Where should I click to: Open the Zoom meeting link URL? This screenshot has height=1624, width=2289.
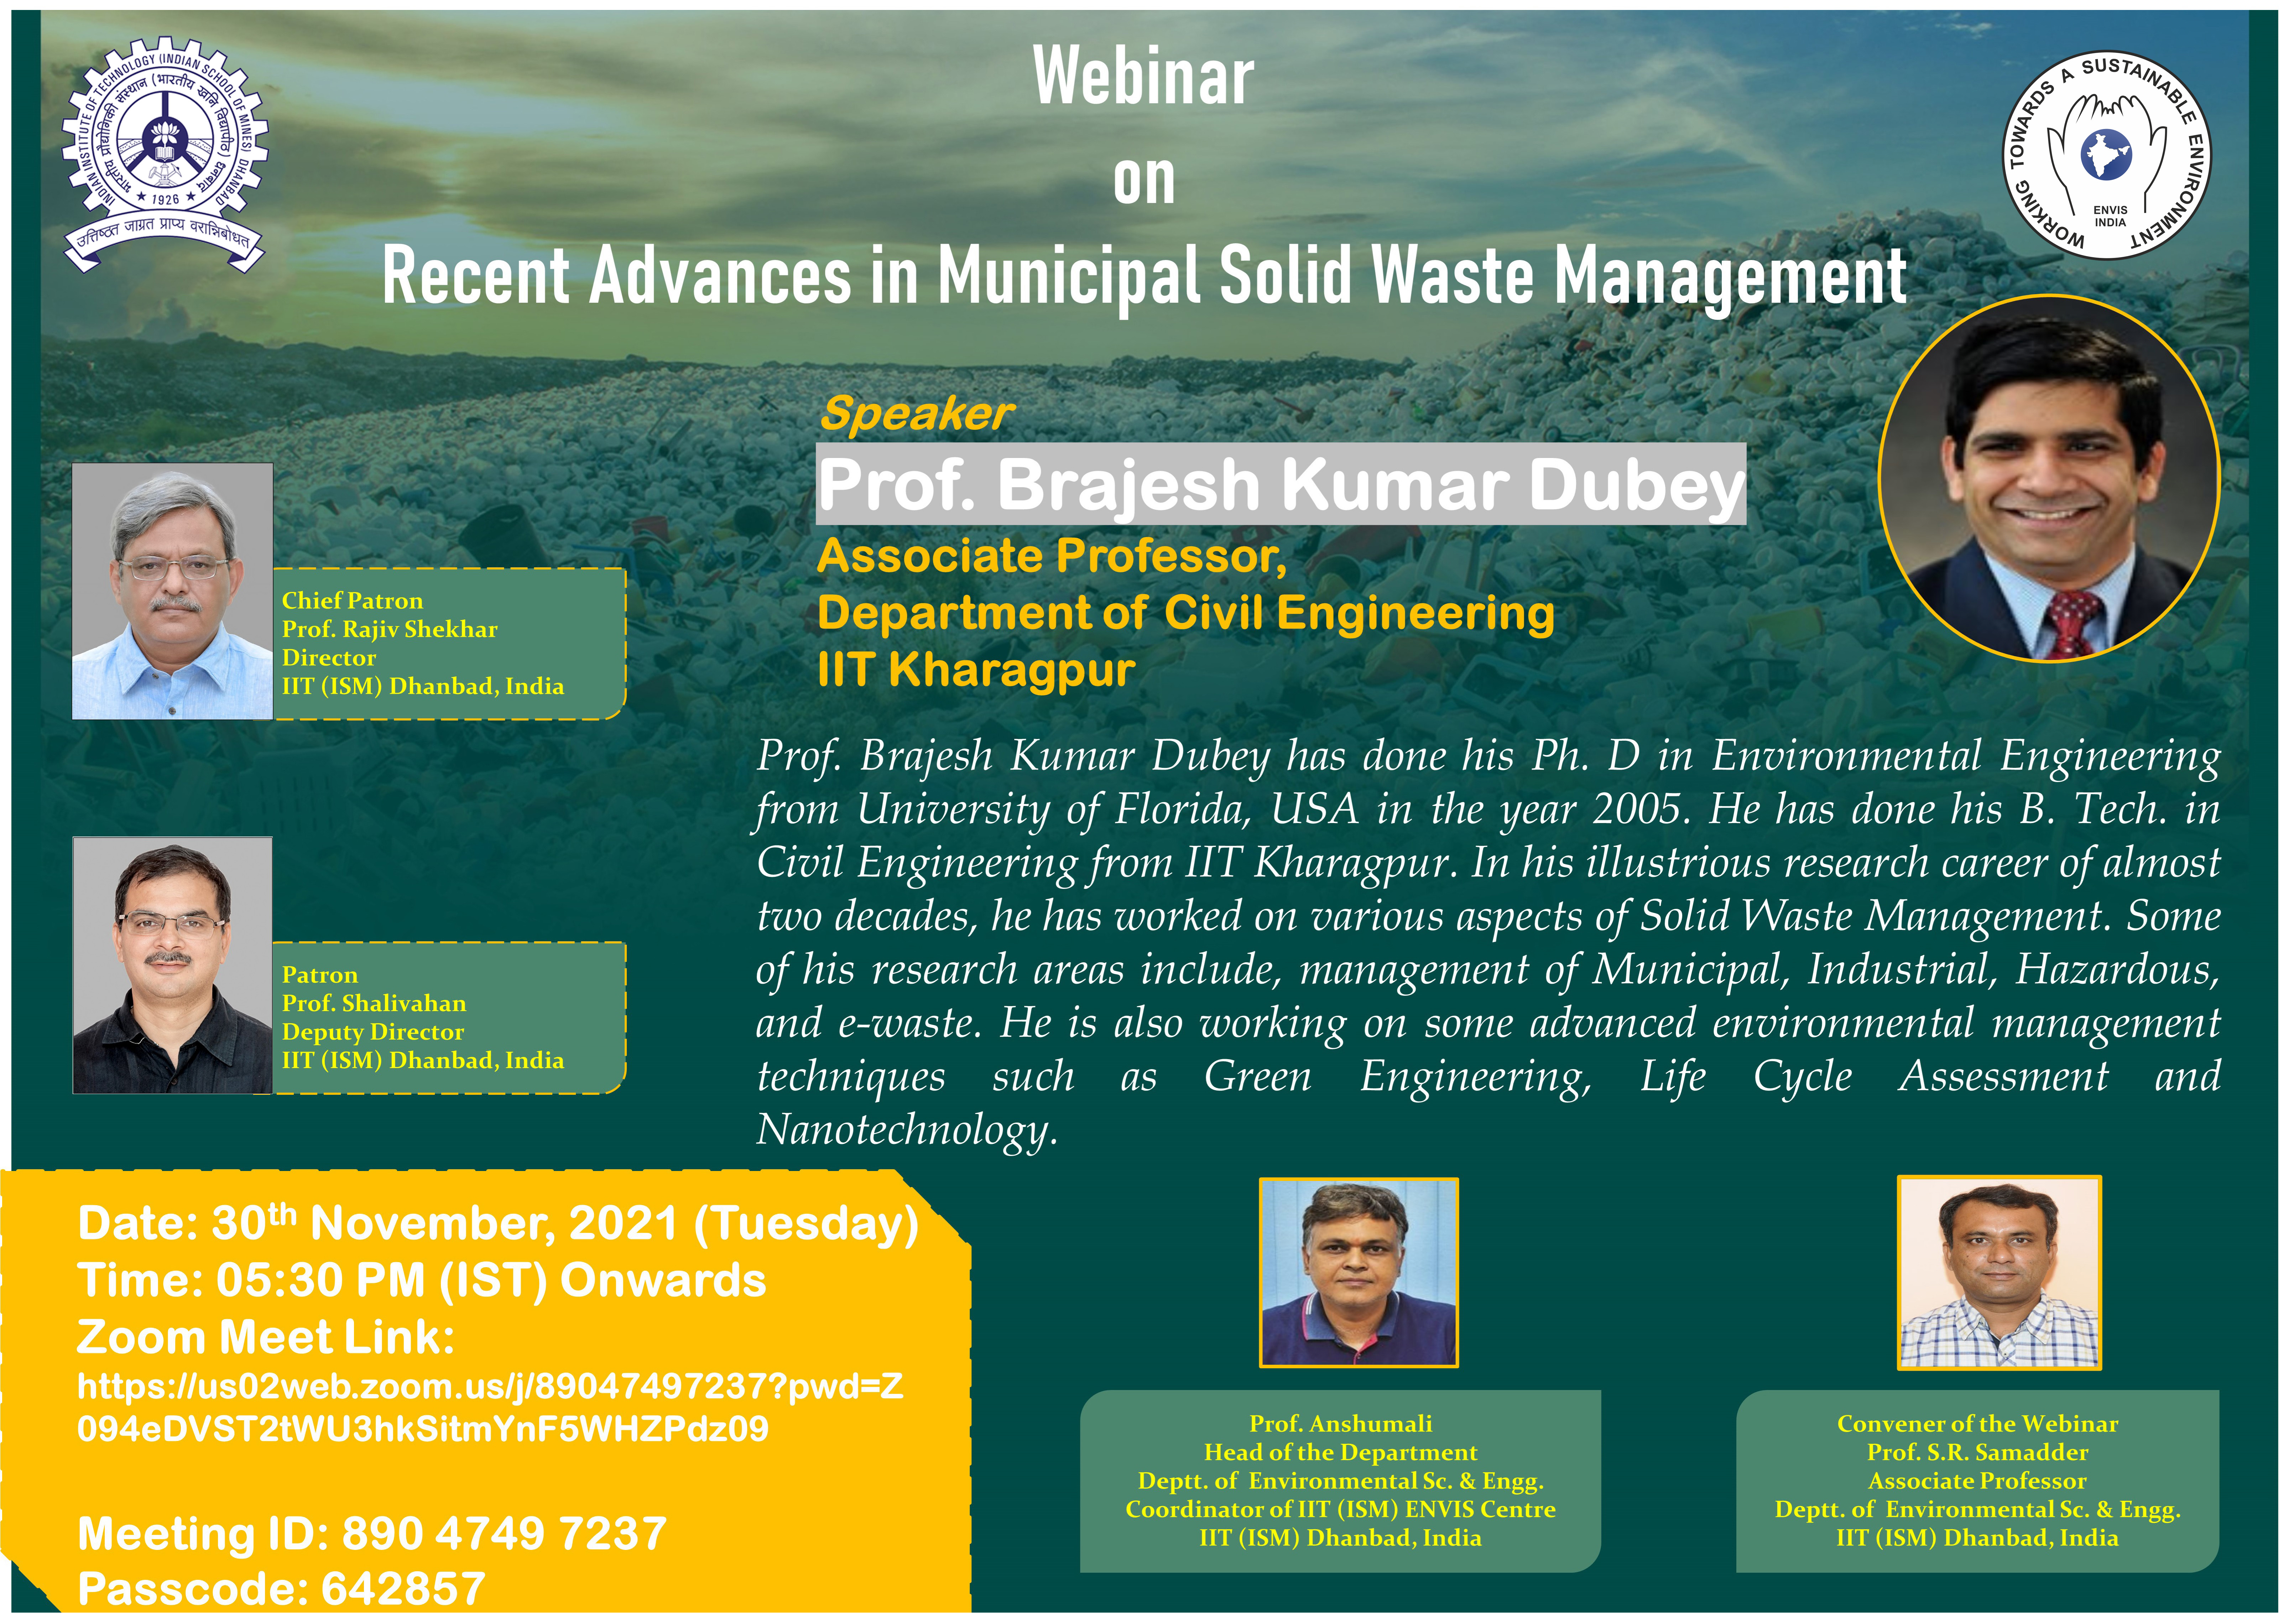point(490,1407)
